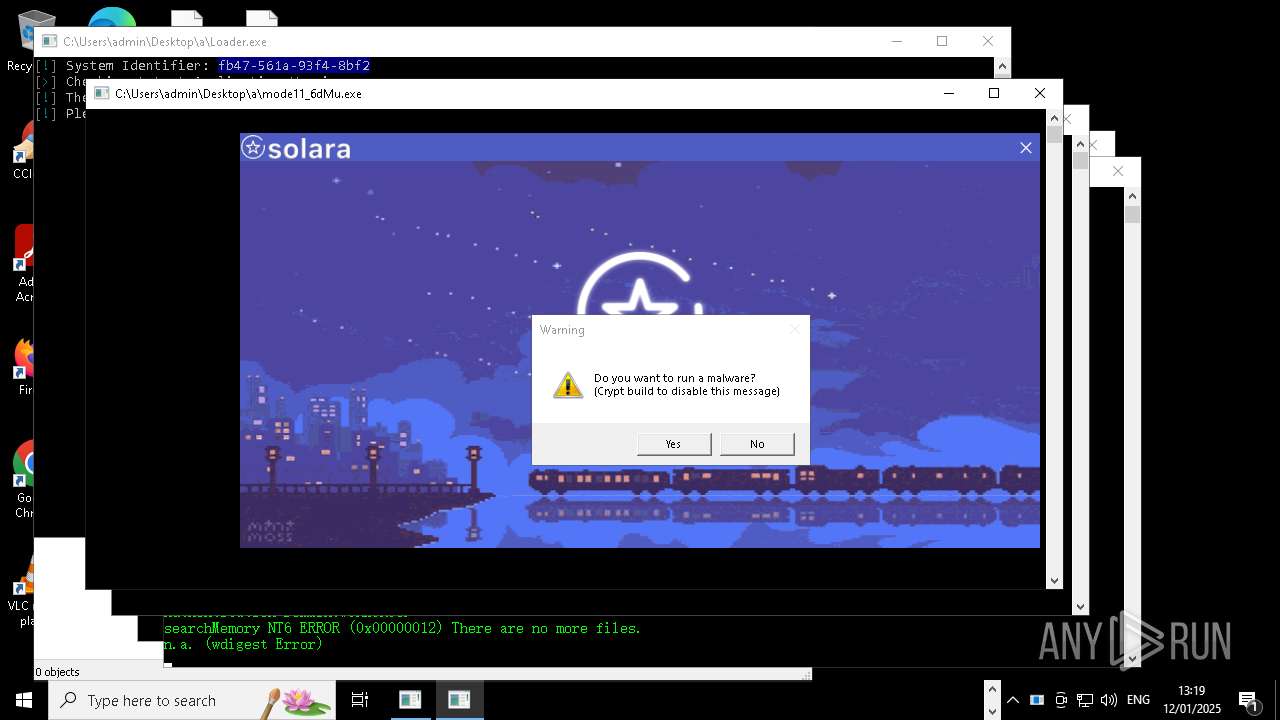Click the blue tray icon beside the hidden icons chevron
This screenshot has height=720, width=1280.
[x=1037, y=700]
